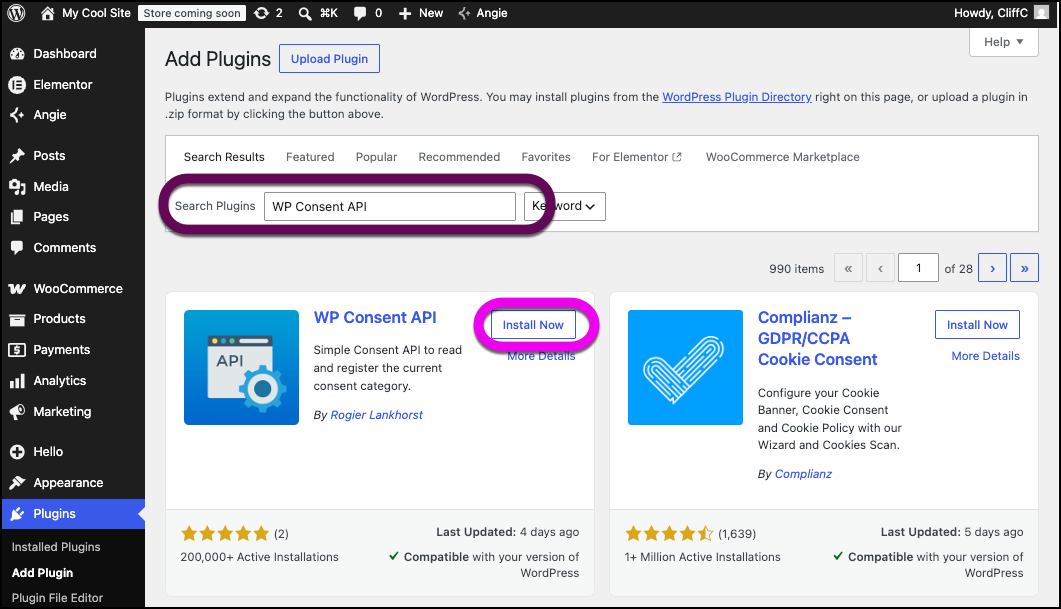Screen dimensions: 1061x609
Task: Open Plugin File Editor submenu item
Action: (x=58, y=598)
